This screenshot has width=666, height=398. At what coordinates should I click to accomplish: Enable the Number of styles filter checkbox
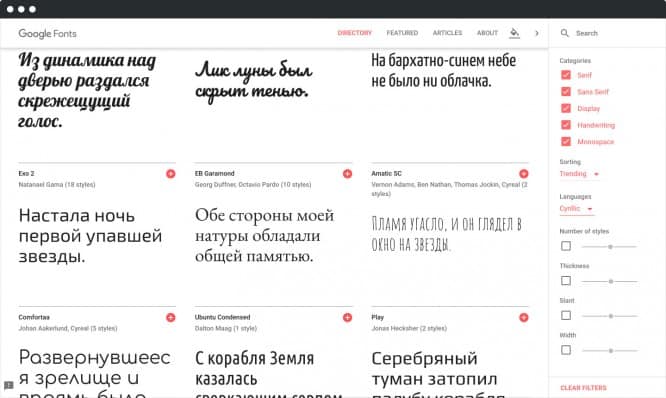click(x=566, y=246)
